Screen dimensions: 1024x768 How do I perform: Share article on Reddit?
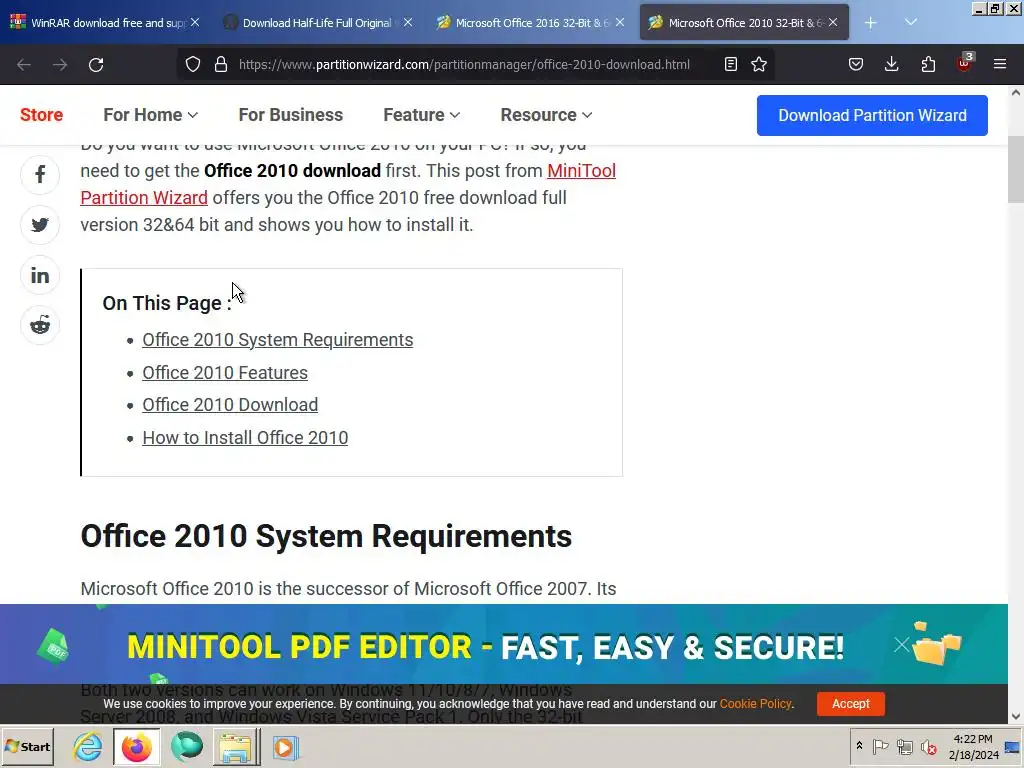(x=40, y=325)
